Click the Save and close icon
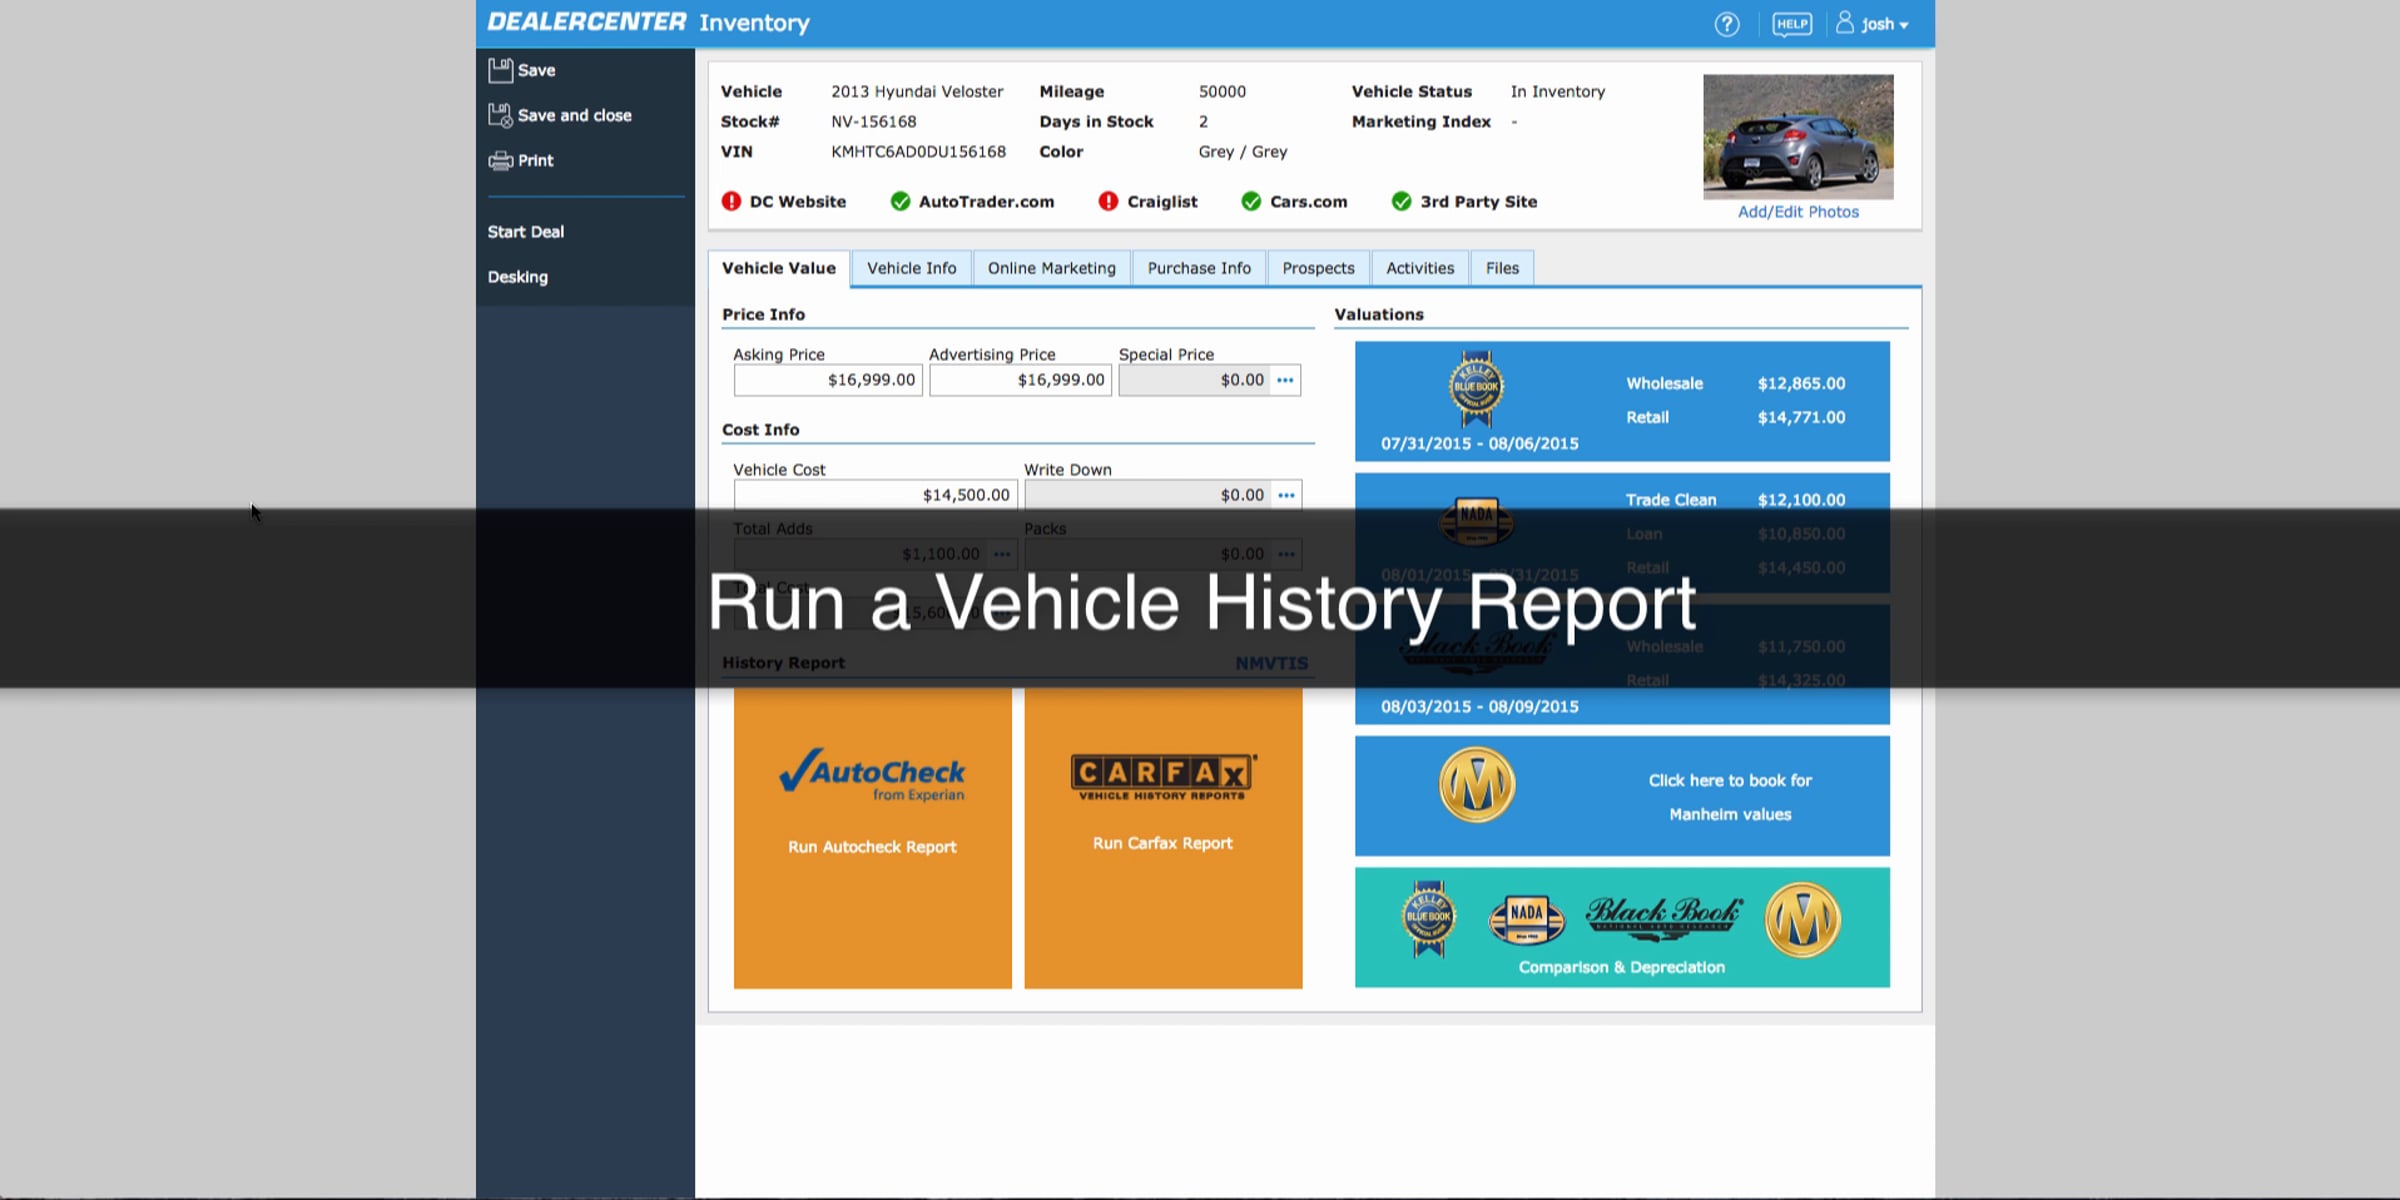 (x=500, y=115)
